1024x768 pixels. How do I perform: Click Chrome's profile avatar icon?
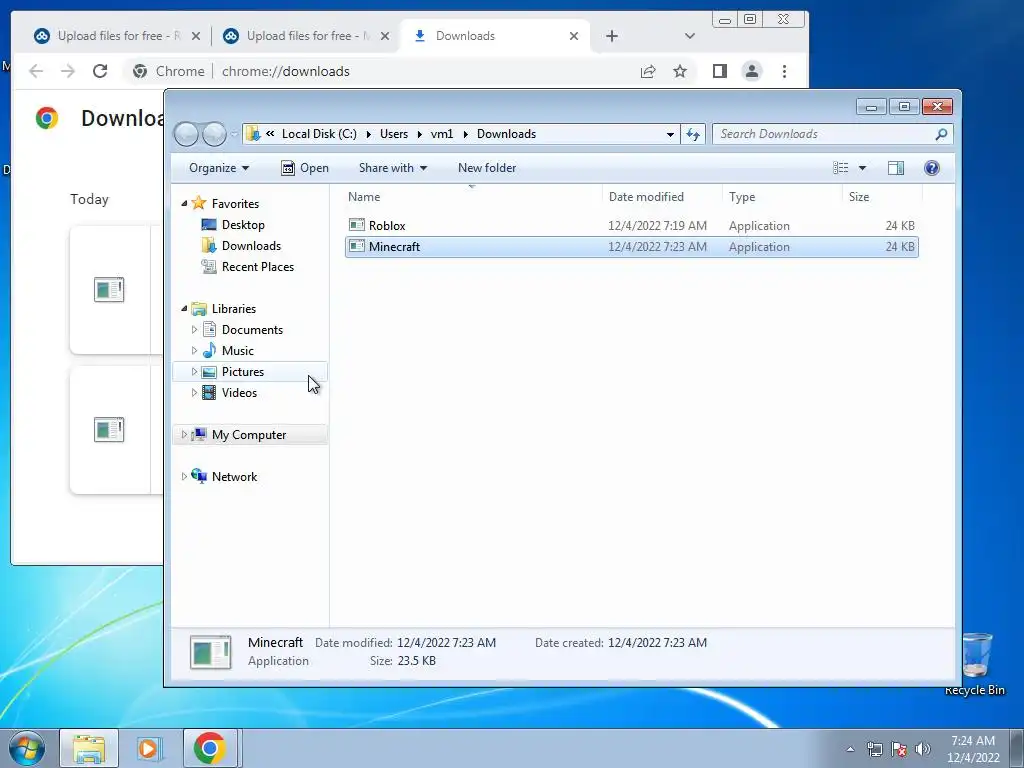tap(752, 71)
